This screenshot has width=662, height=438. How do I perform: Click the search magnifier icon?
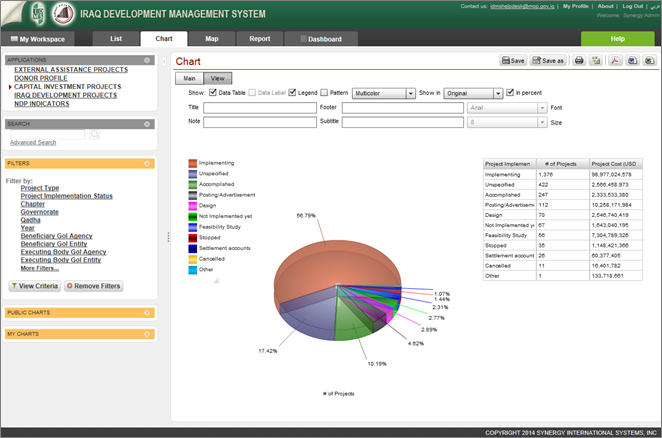tap(95, 134)
